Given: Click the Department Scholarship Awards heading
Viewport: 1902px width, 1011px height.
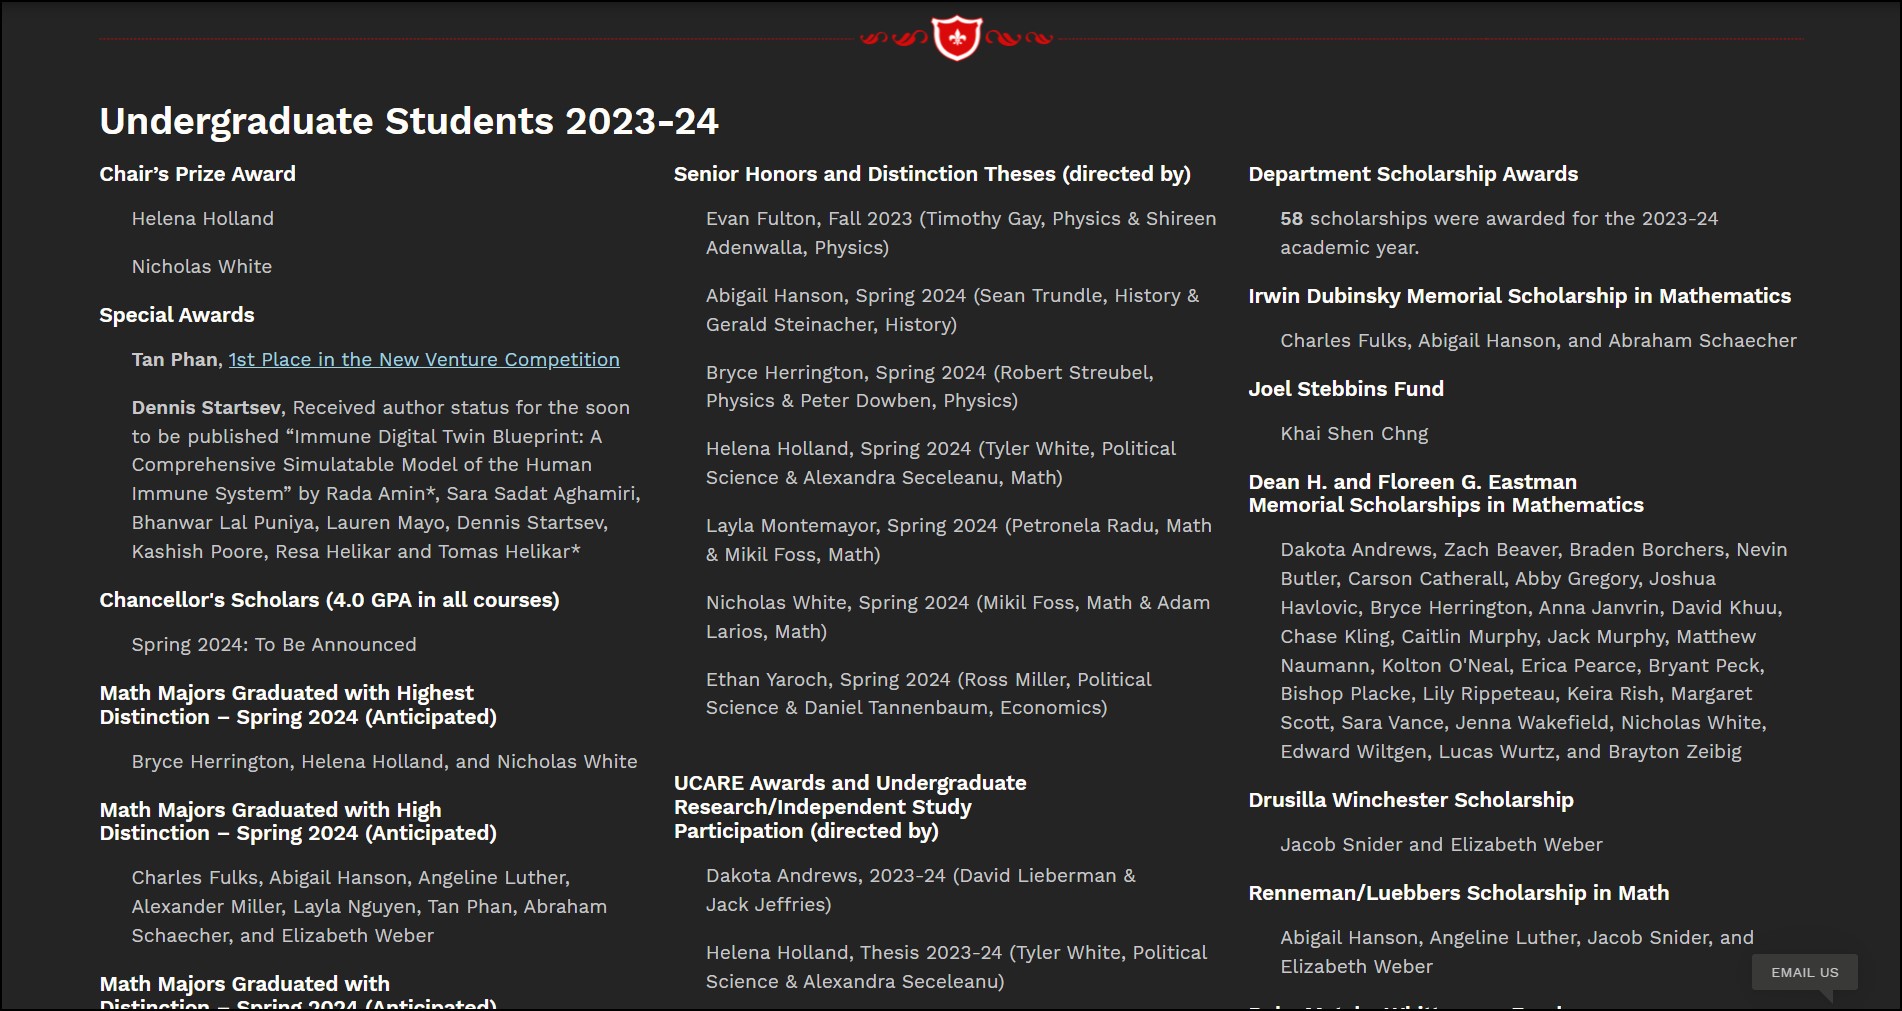Looking at the screenshot, I should [x=1412, y=174].
